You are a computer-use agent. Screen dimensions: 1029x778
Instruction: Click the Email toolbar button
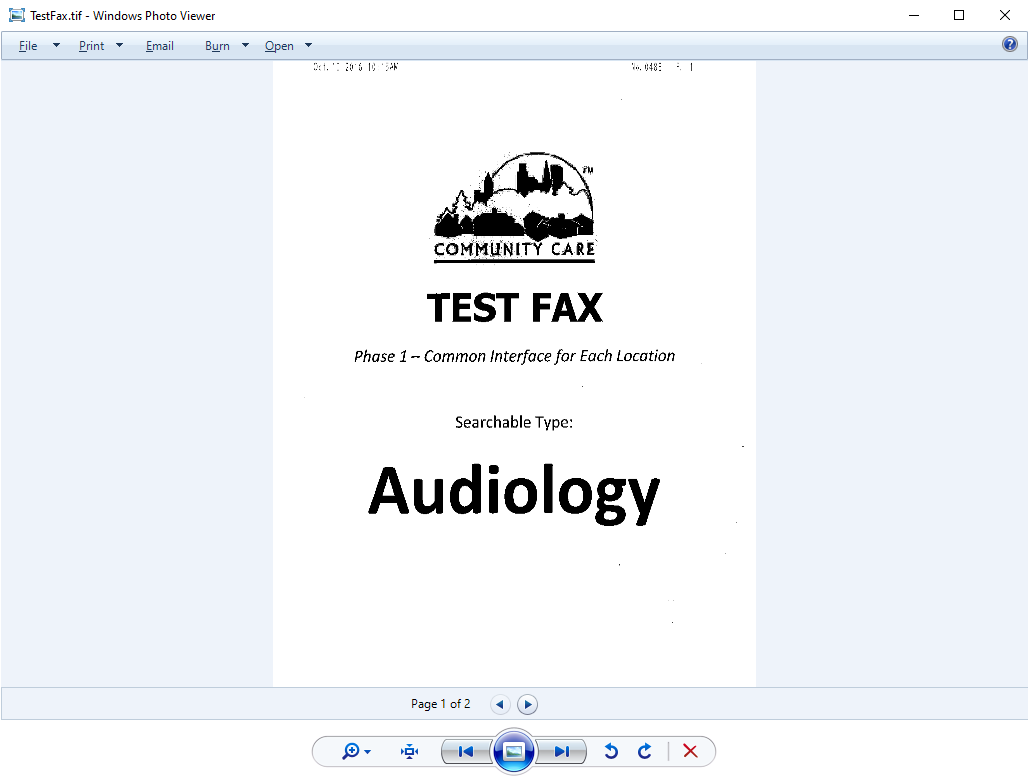click(x=159, y=46)
